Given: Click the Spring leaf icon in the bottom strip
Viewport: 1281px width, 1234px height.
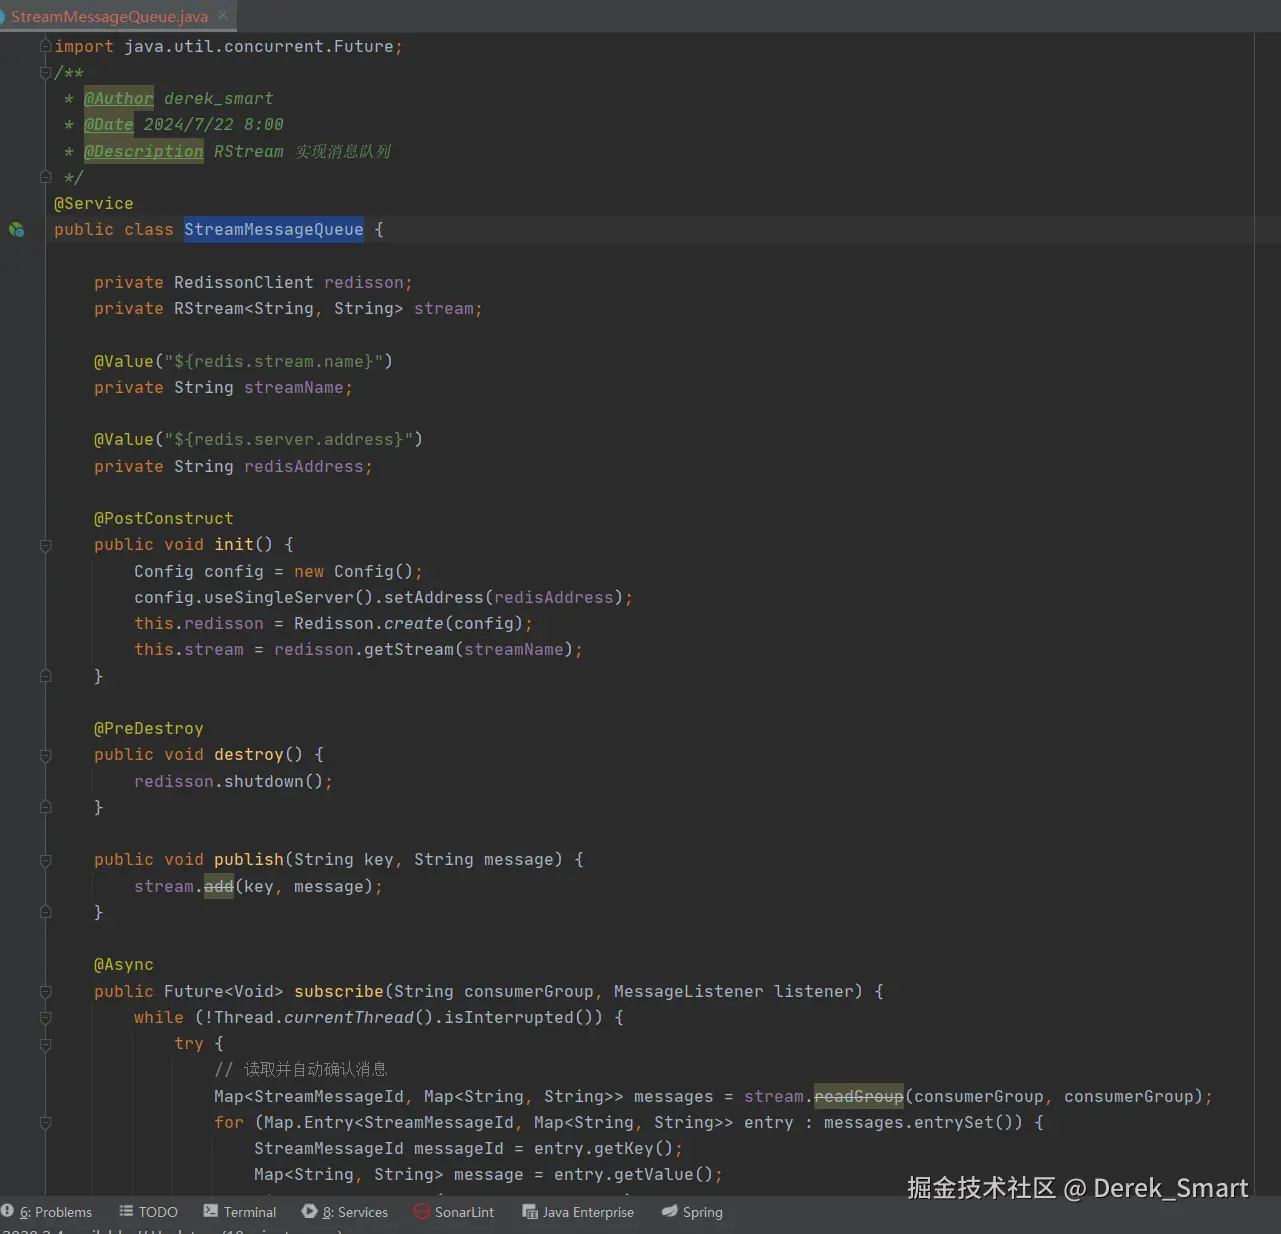Looking at the screenshot, I should [670, 1211].
